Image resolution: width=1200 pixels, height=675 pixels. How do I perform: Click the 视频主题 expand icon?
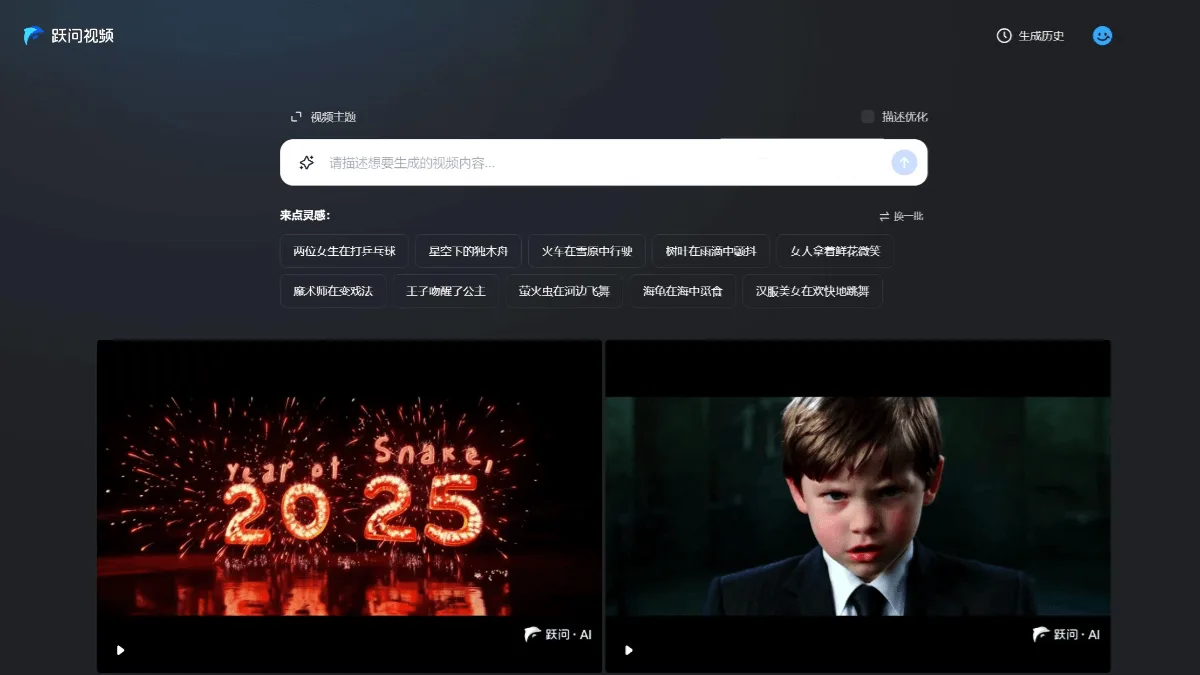[x=296, y=117]
